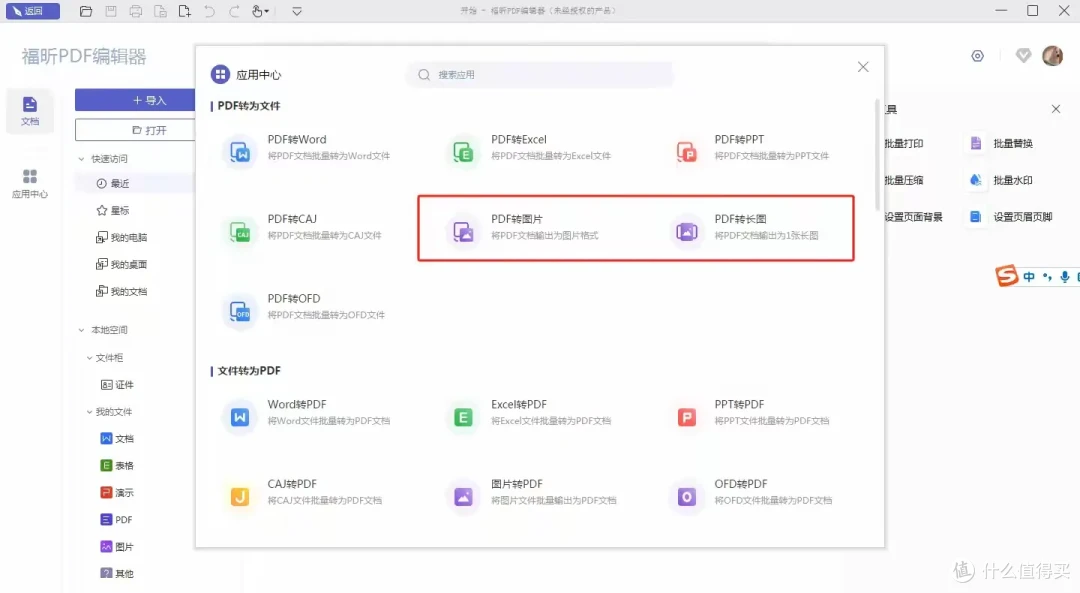Open 我的桌面 location
Screen dimensions: 1080x593
pyautogui.click(x=121, y=264)
